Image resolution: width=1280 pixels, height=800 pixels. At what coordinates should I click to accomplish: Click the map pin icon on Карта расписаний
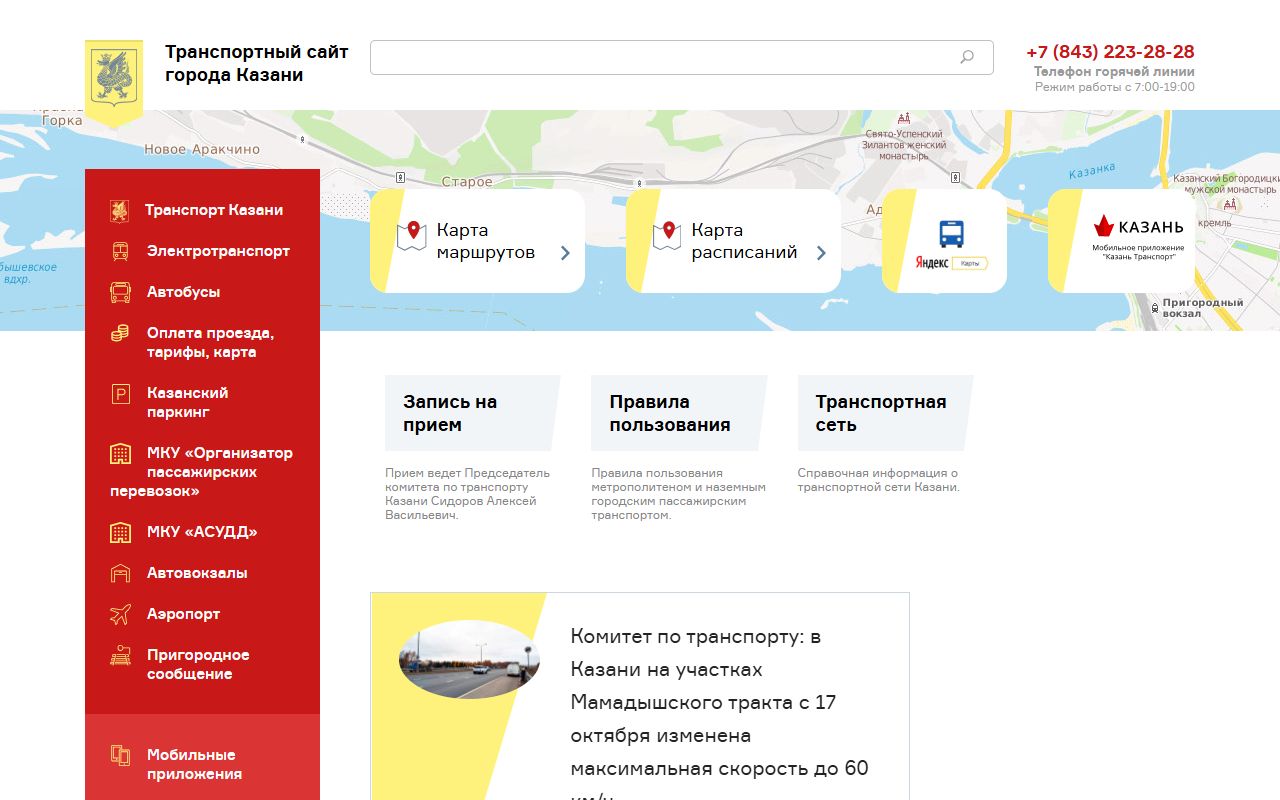(x=667, y=236)
